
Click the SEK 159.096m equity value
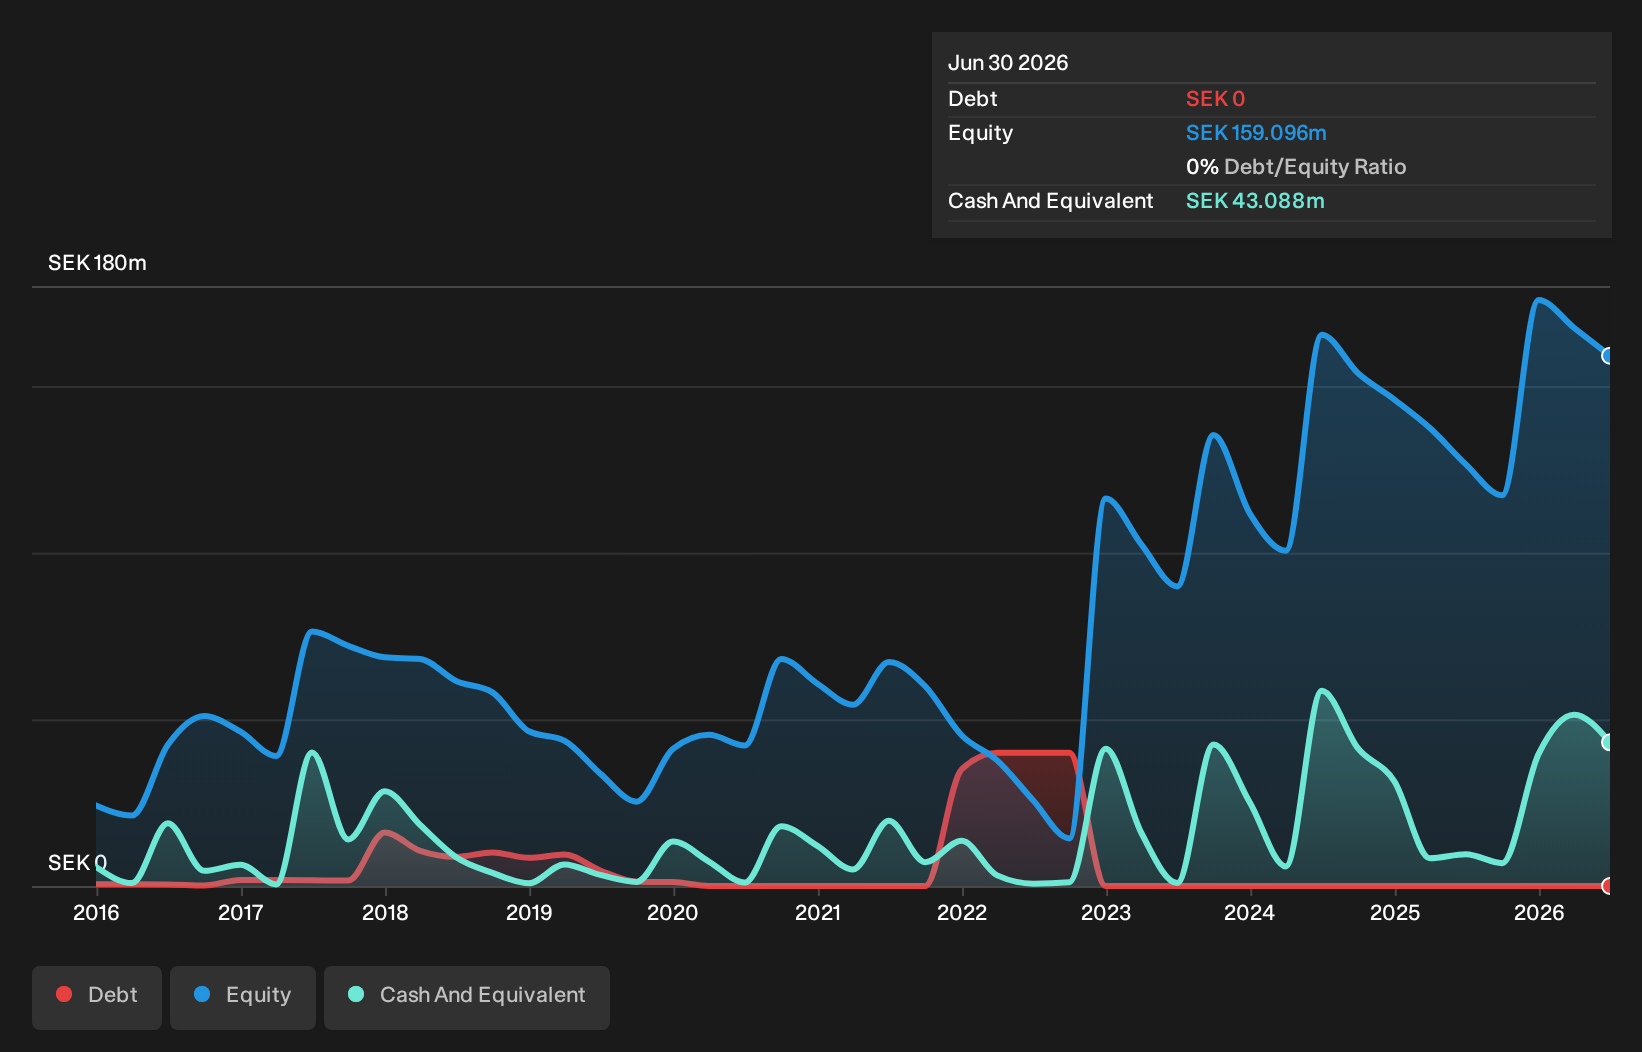1256,133
